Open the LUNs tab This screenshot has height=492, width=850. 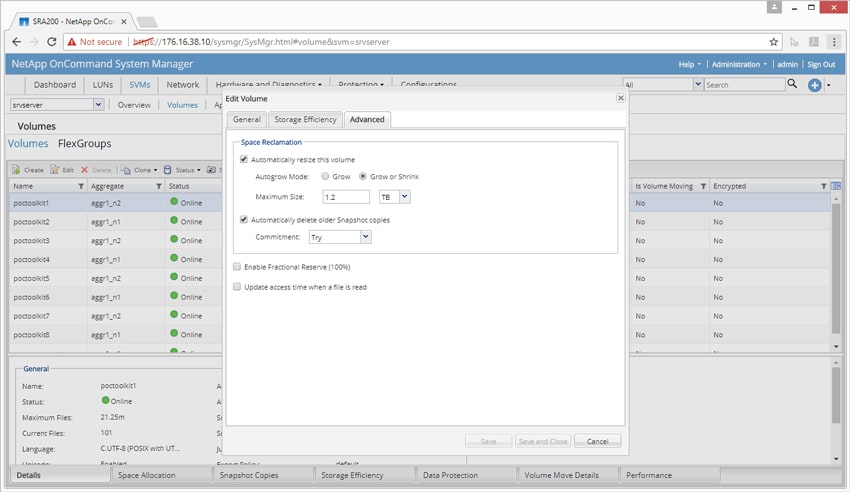102,85
